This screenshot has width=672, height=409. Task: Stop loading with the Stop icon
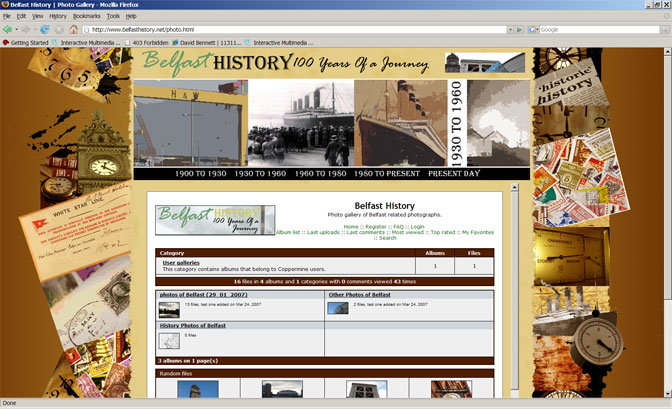tap(59, 30)
